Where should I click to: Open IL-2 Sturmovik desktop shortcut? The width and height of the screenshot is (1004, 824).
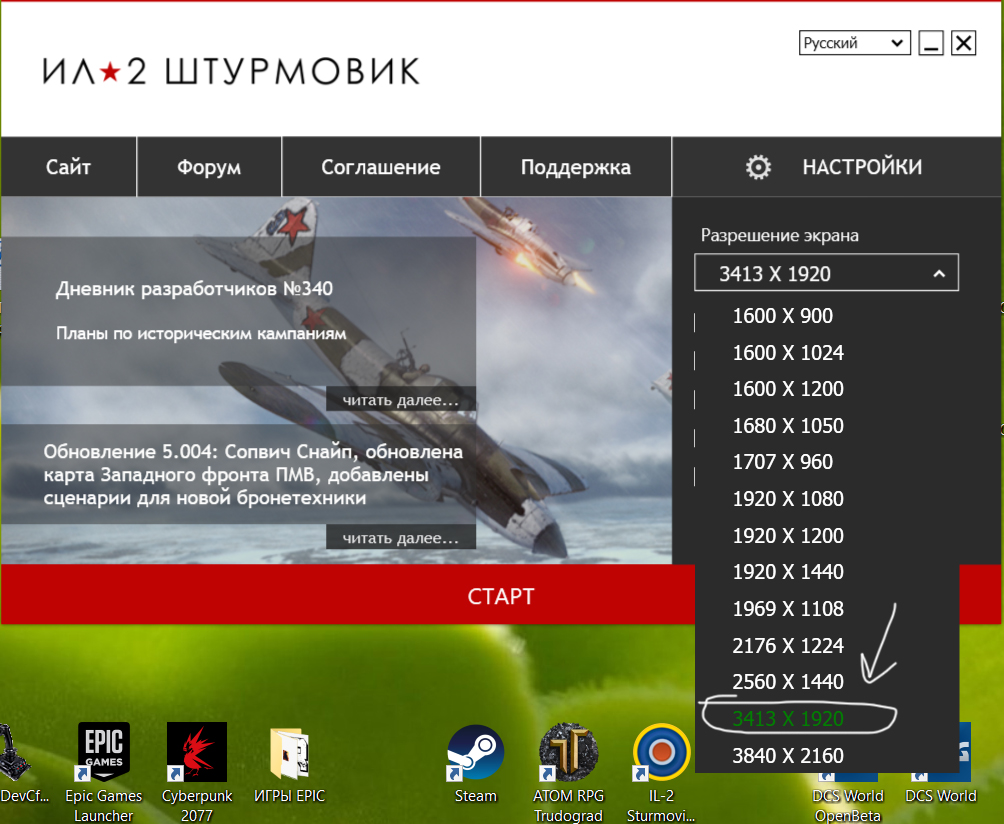(661, 771)
